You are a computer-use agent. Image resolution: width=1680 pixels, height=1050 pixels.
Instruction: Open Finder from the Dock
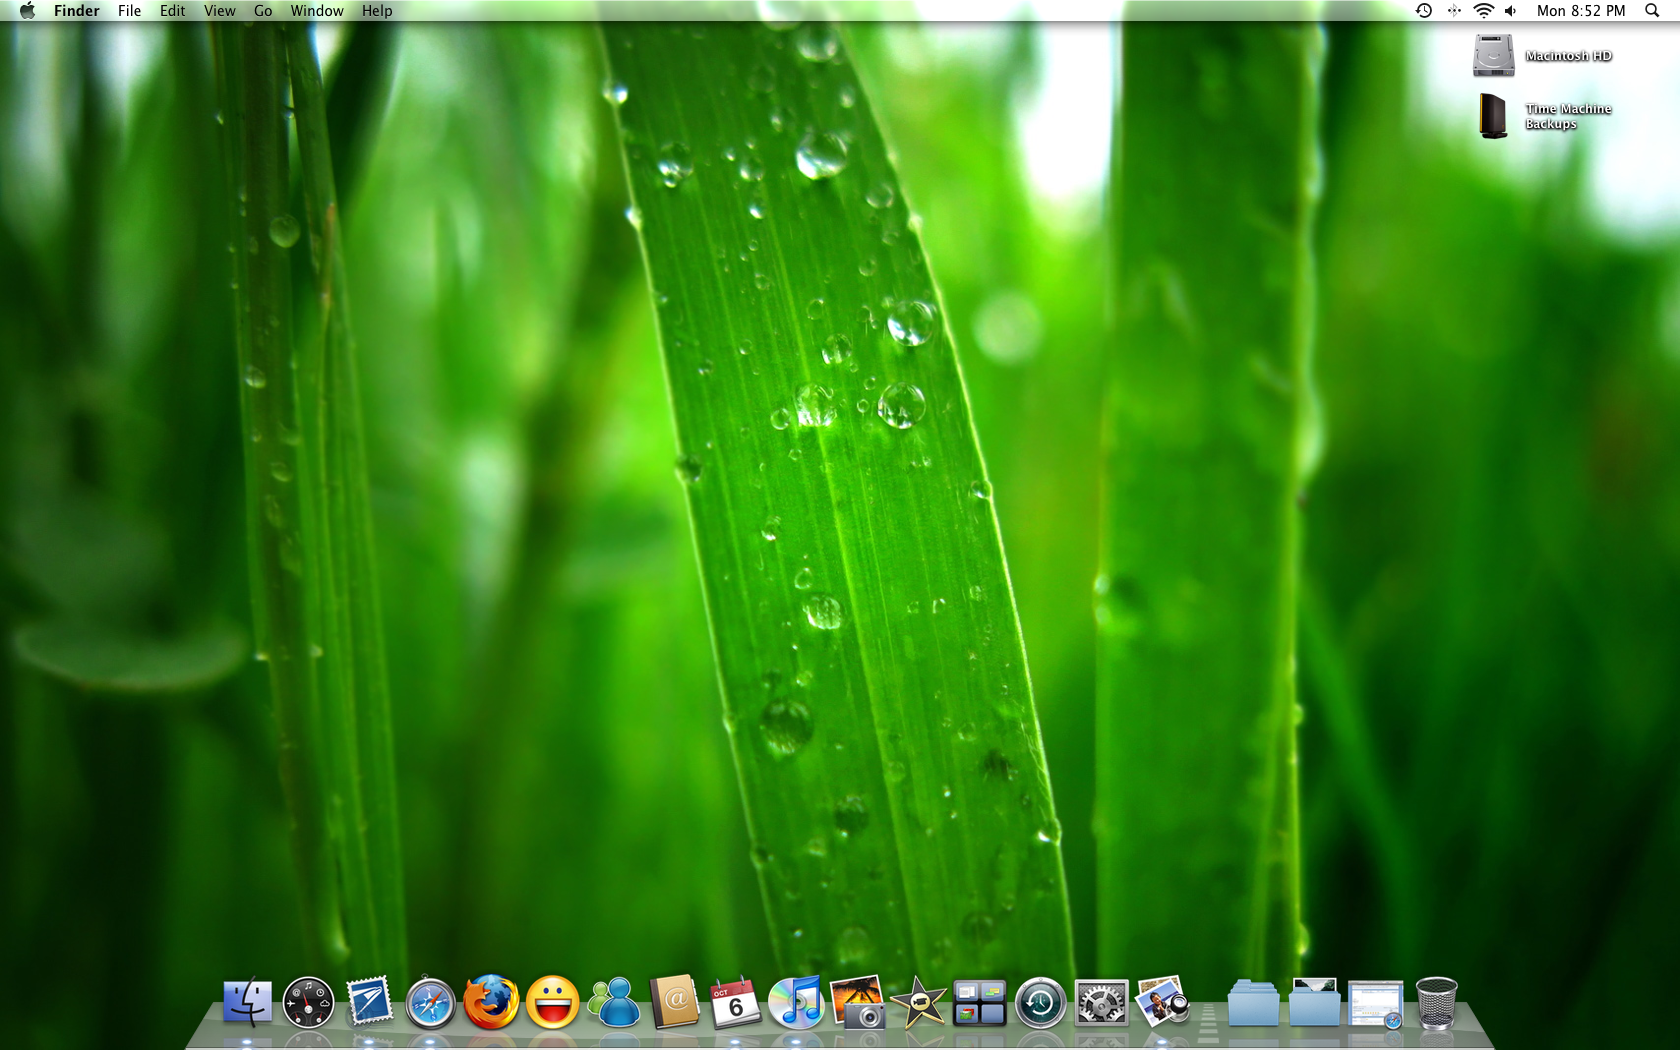point(247,1002)
